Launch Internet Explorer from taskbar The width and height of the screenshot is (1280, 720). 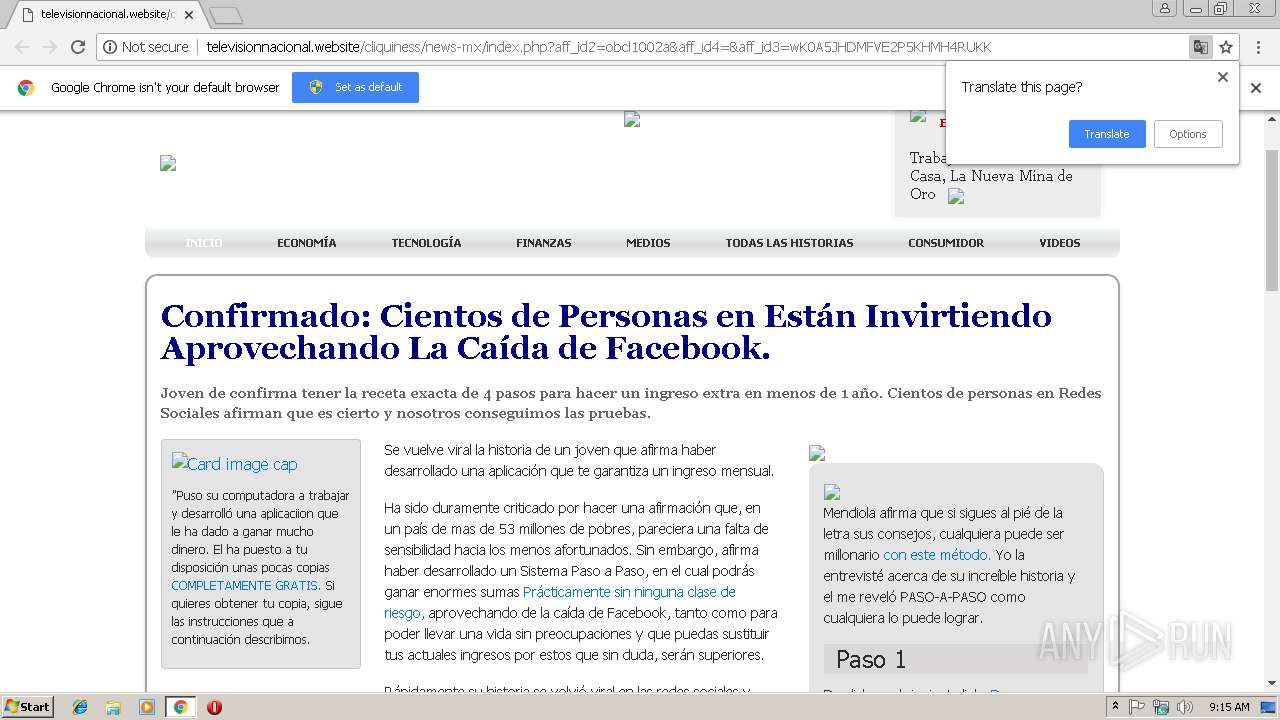pos(80,707)
